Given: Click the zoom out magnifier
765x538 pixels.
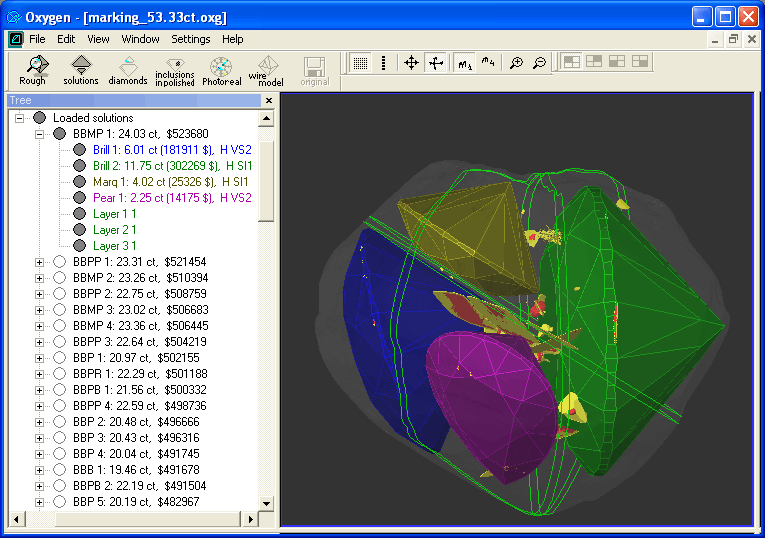Looking at the screenshot, I should [x=540, y=63].
